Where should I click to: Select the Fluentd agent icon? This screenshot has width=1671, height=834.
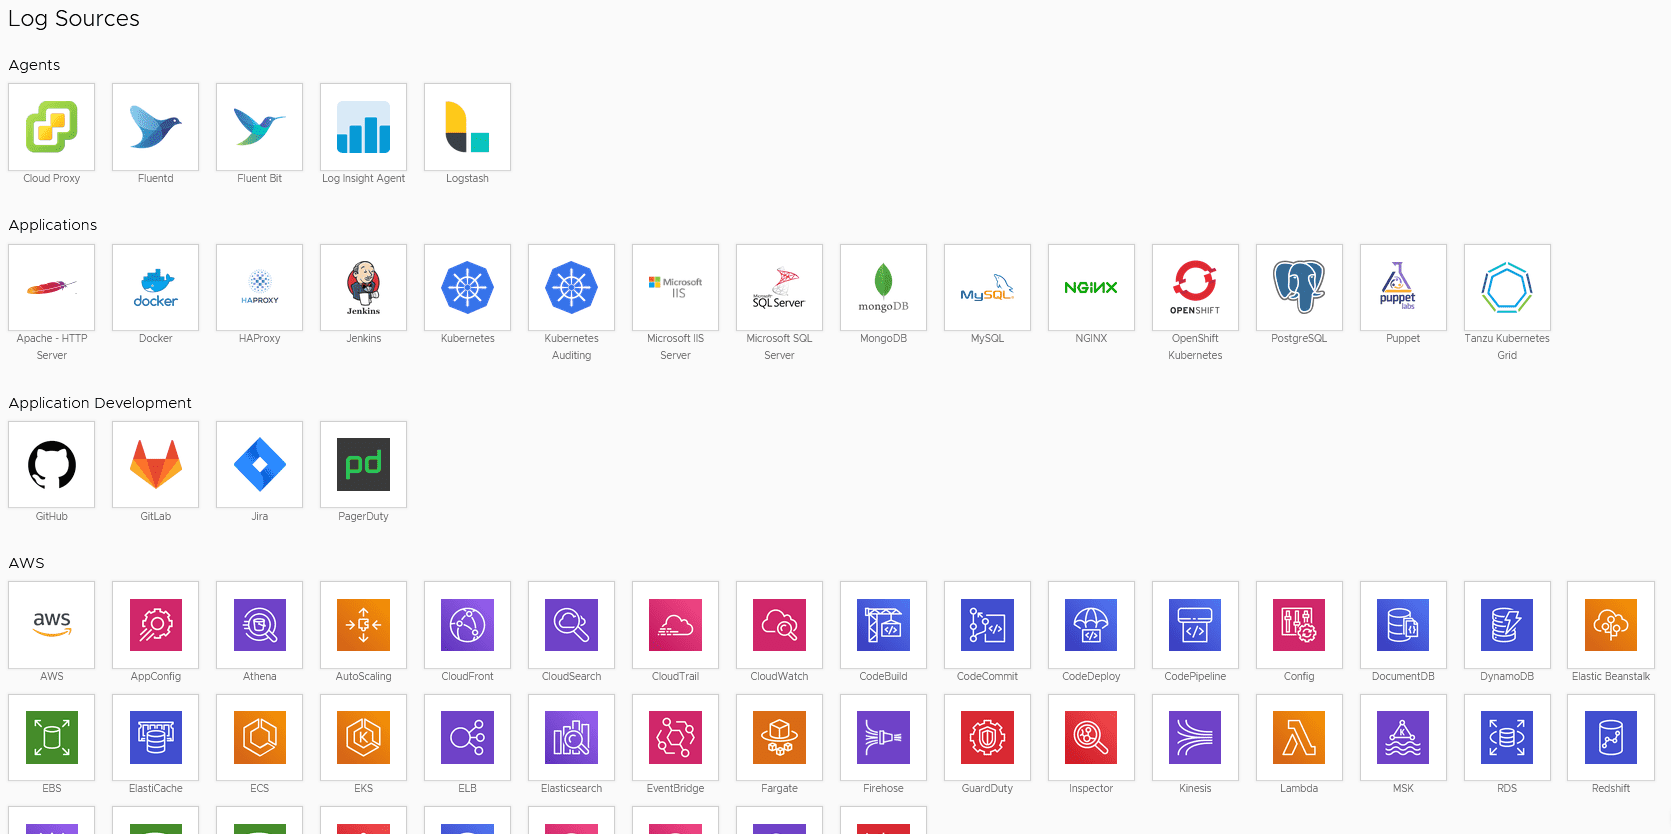pos(156,127)
